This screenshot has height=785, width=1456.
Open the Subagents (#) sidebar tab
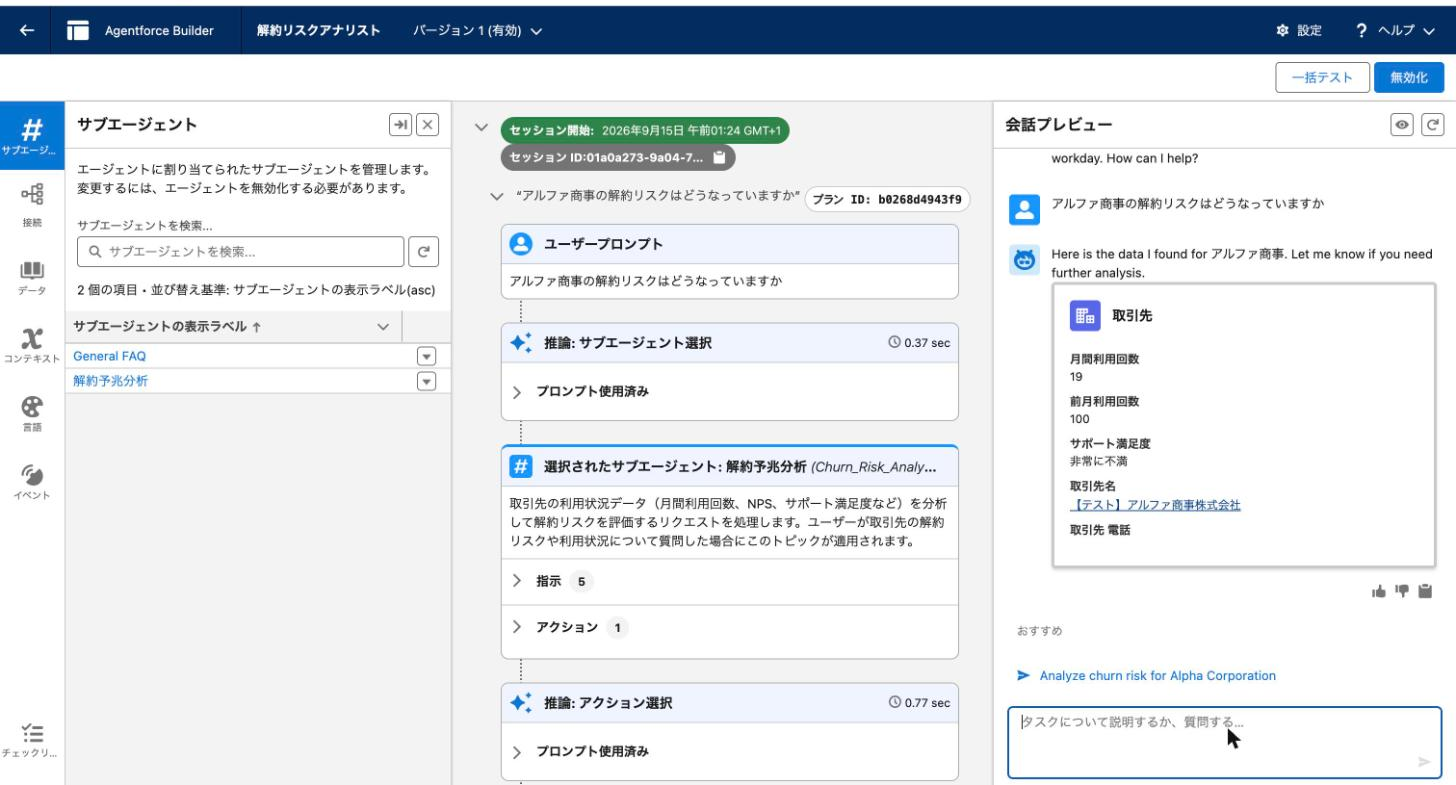click(32, 136)
